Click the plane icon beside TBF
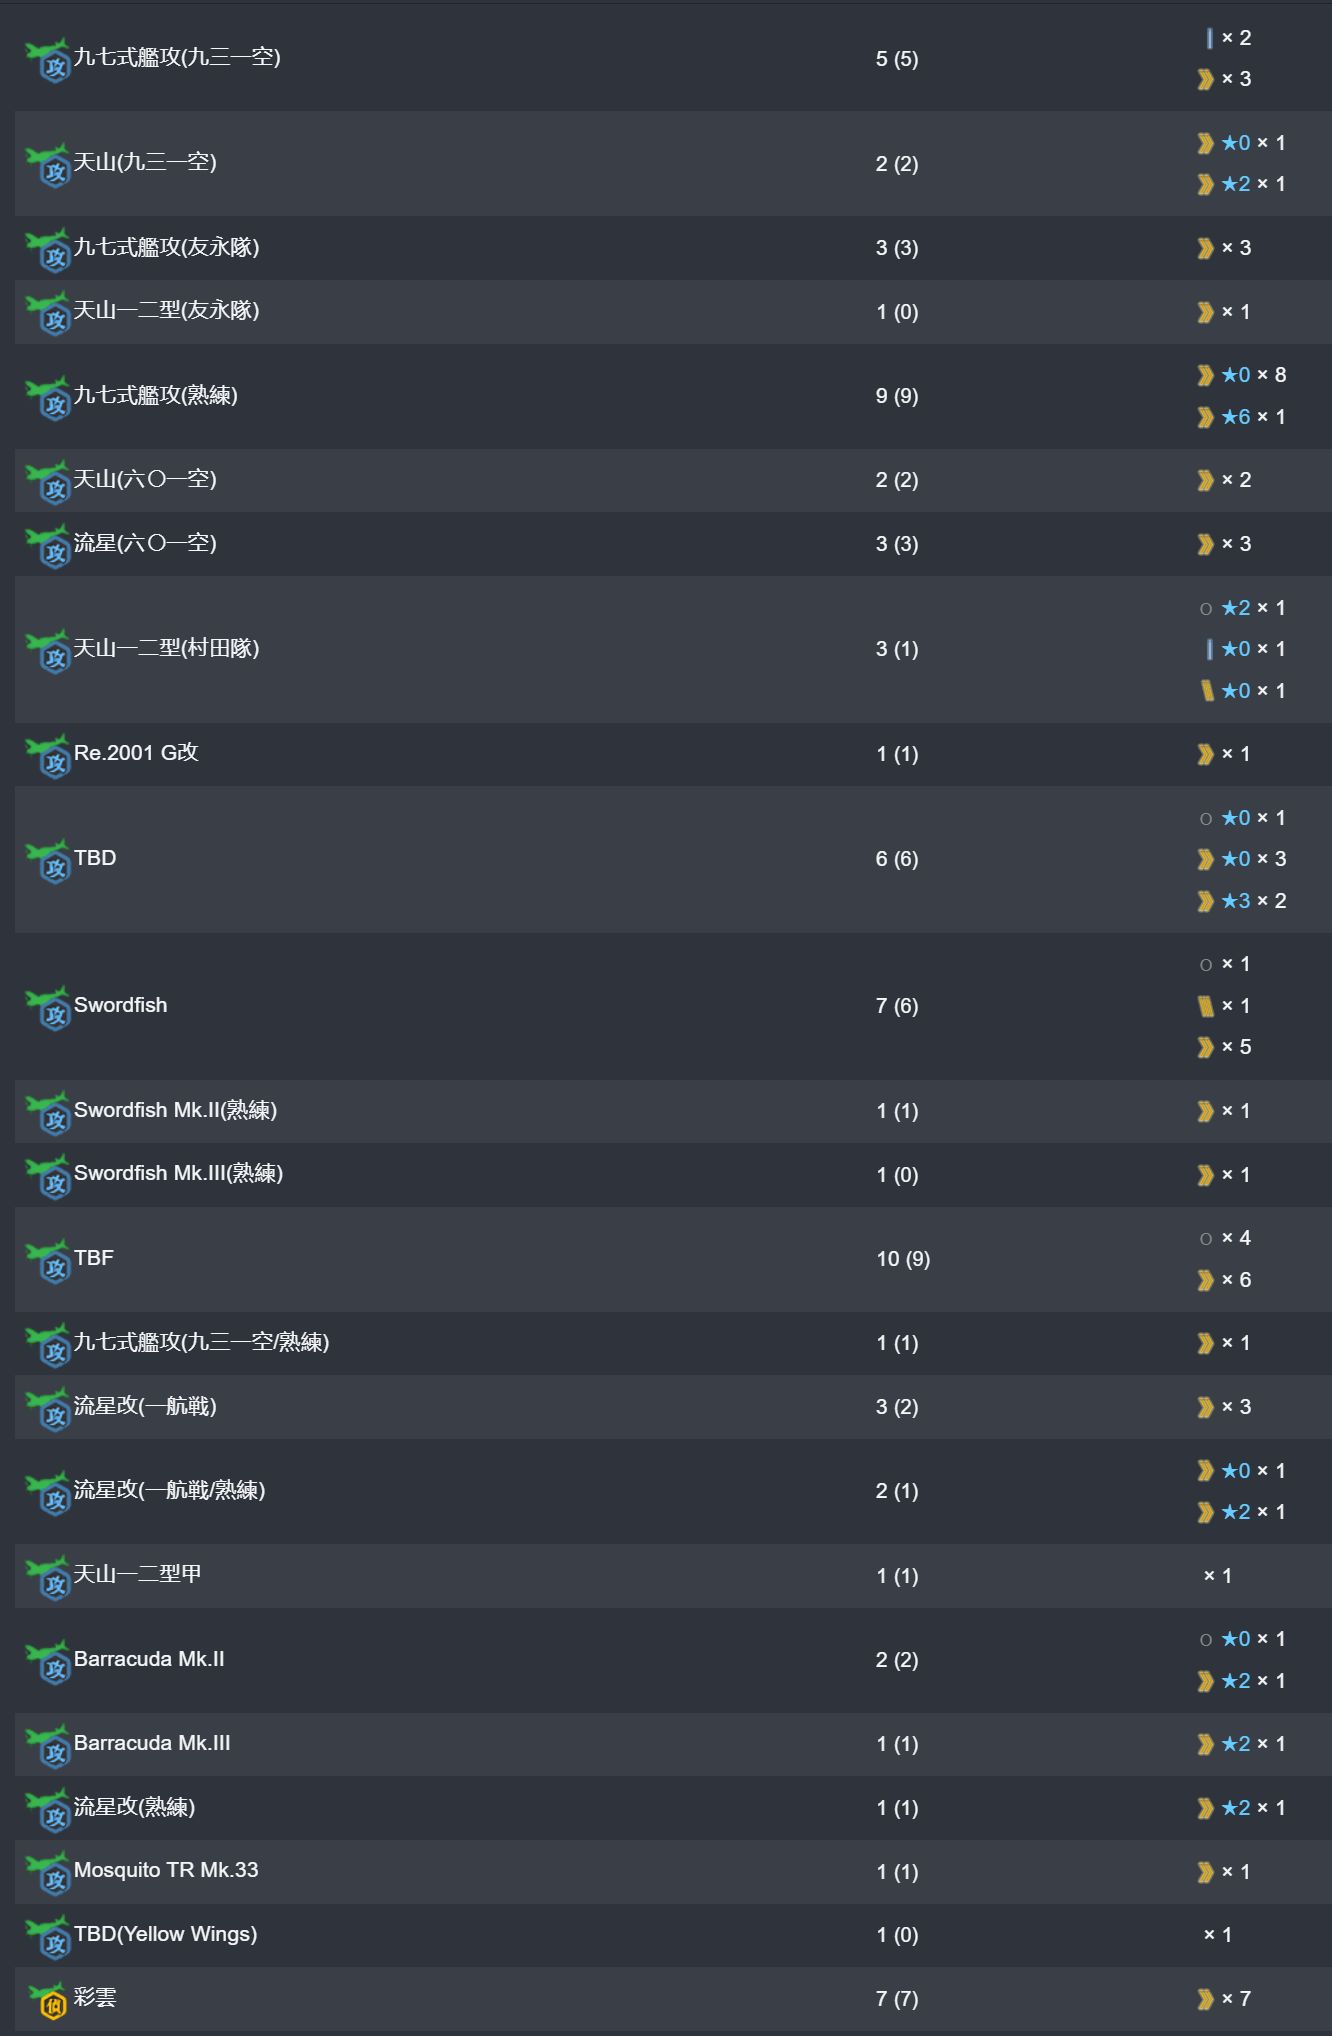The height and width of the screenshot is (2036, 1332). coord(47,1260)
